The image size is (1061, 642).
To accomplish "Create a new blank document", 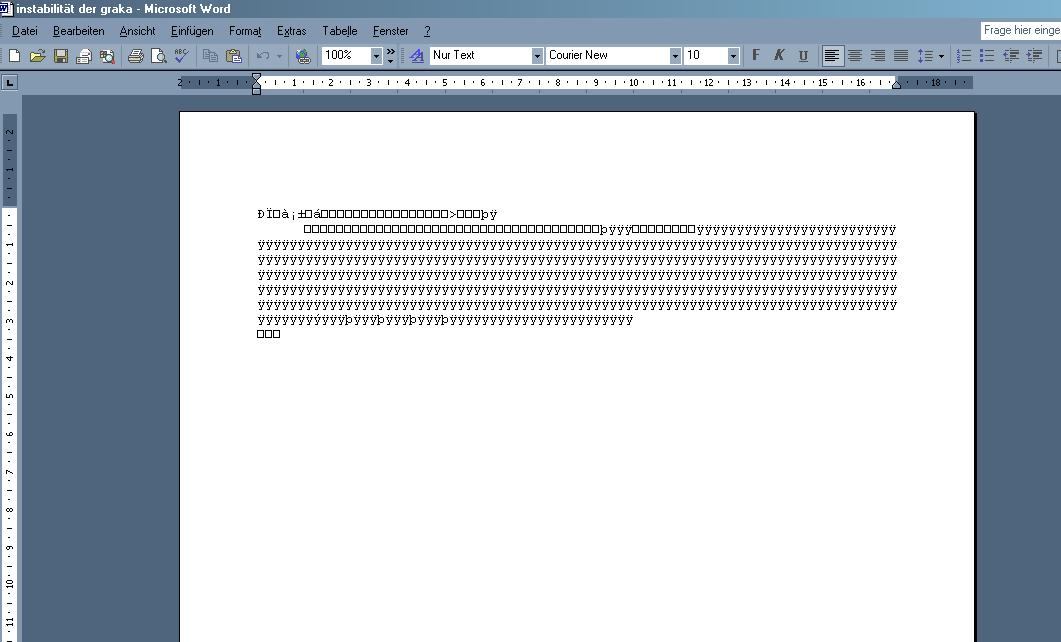I will (14, 55).
